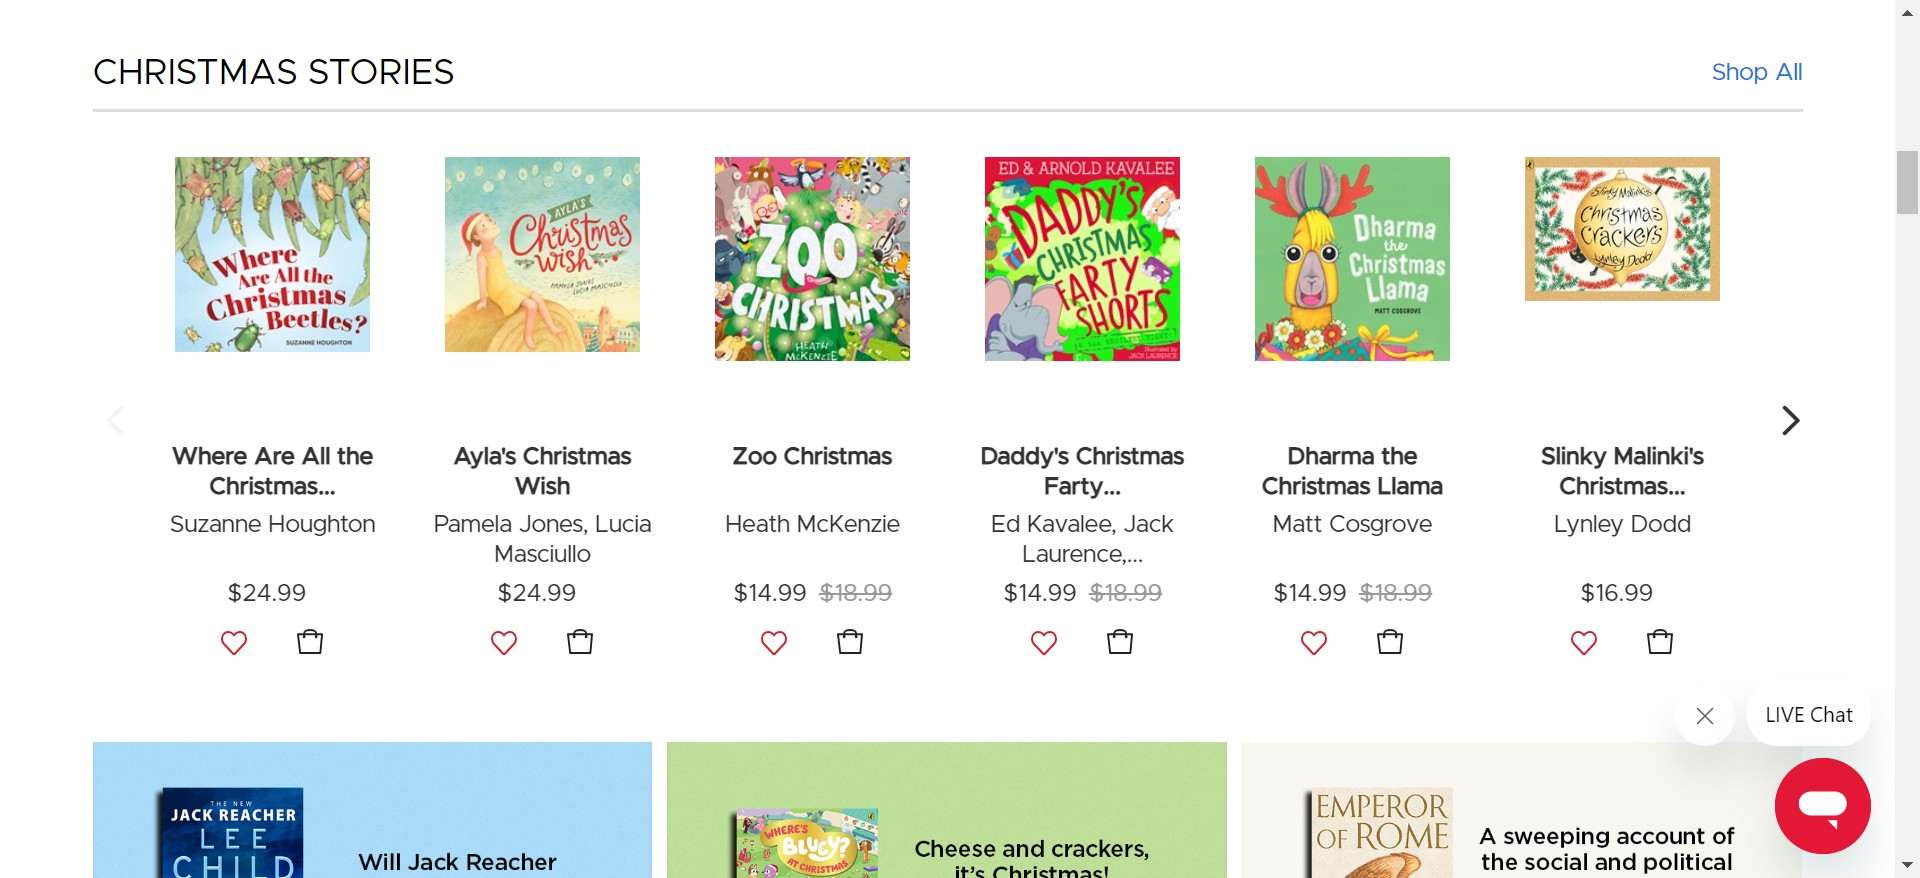Show next Christmas Stories carousel items
This screenshot has height=878, width=1920.
pos(1790,420)
